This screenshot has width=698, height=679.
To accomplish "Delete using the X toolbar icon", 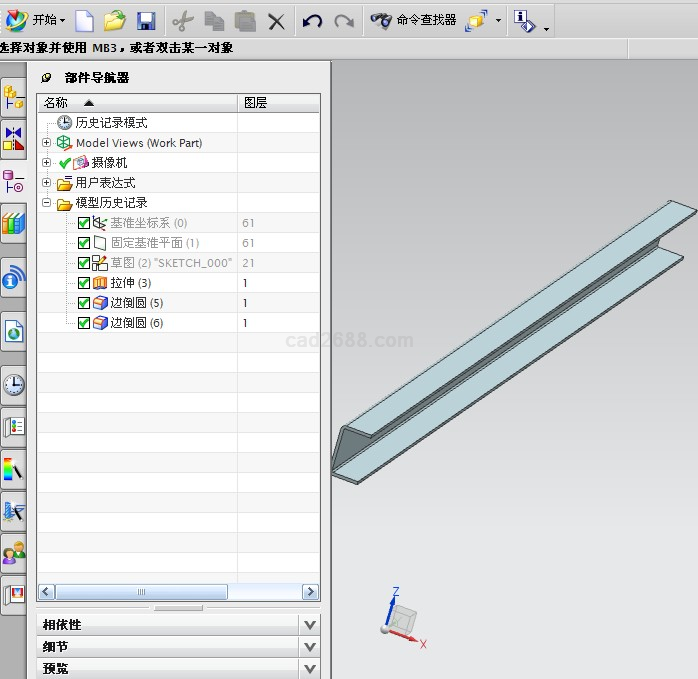I will 276,20.
